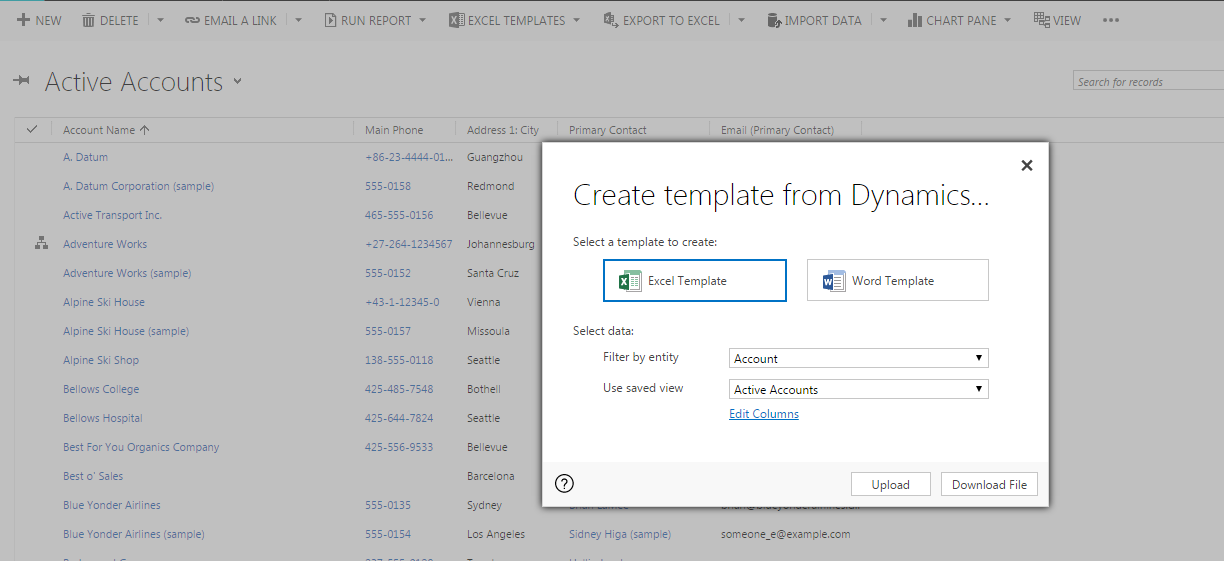Click the Barcelona city cell

(x=491, y=476)
